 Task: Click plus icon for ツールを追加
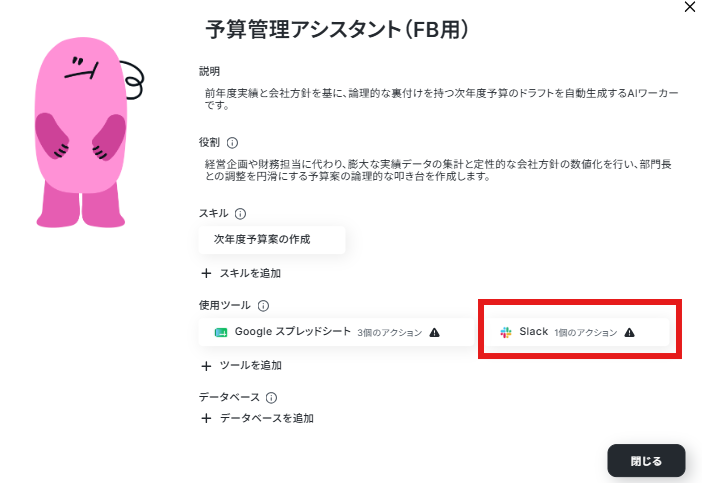[206, 366]
